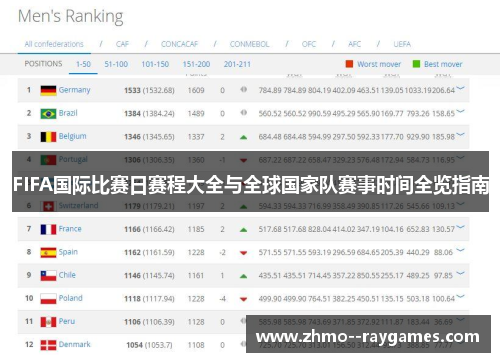
Task: Click the Poland flag icon
Action: click(48, 299)
